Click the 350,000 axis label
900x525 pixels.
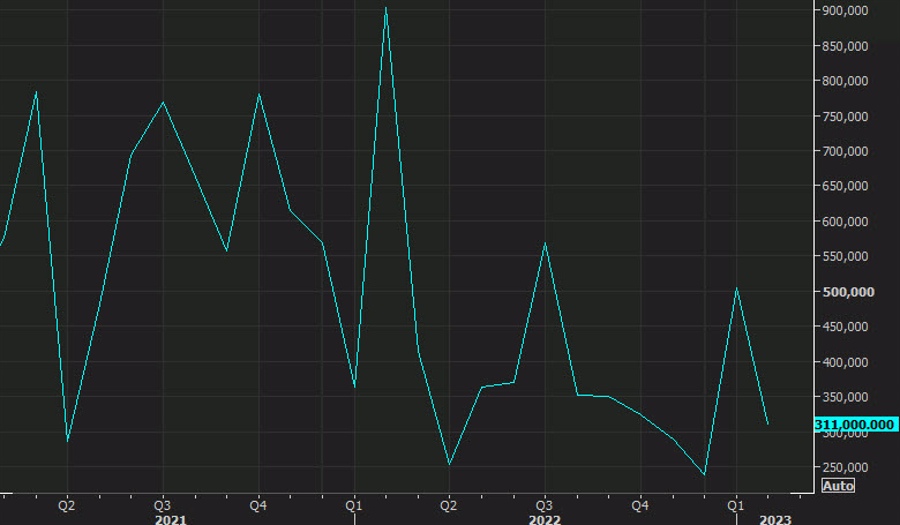(845, 397)
